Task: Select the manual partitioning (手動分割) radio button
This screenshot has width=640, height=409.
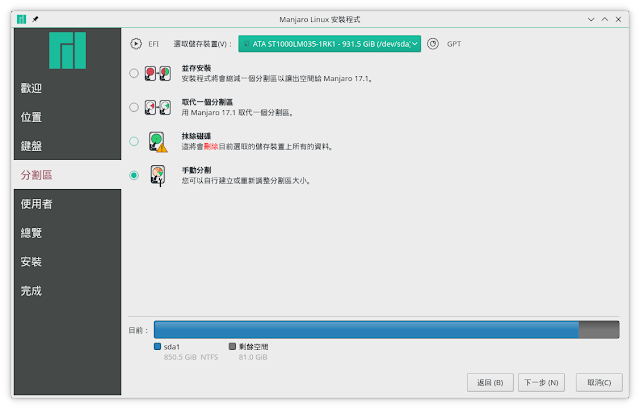Action: [134, 176]
